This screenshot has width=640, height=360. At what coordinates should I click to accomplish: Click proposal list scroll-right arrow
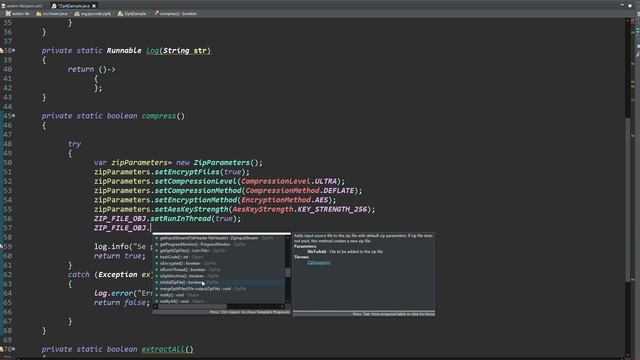point(283,307)
